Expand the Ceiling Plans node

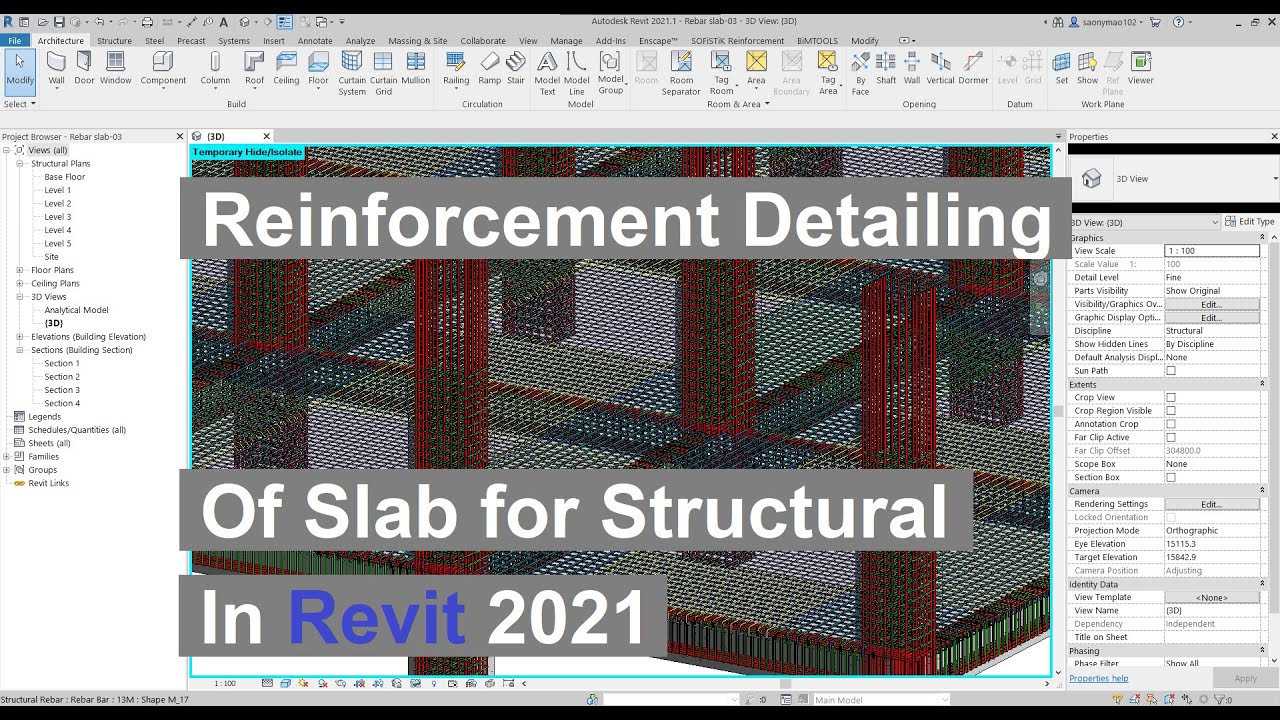click(x=20, y=283)
